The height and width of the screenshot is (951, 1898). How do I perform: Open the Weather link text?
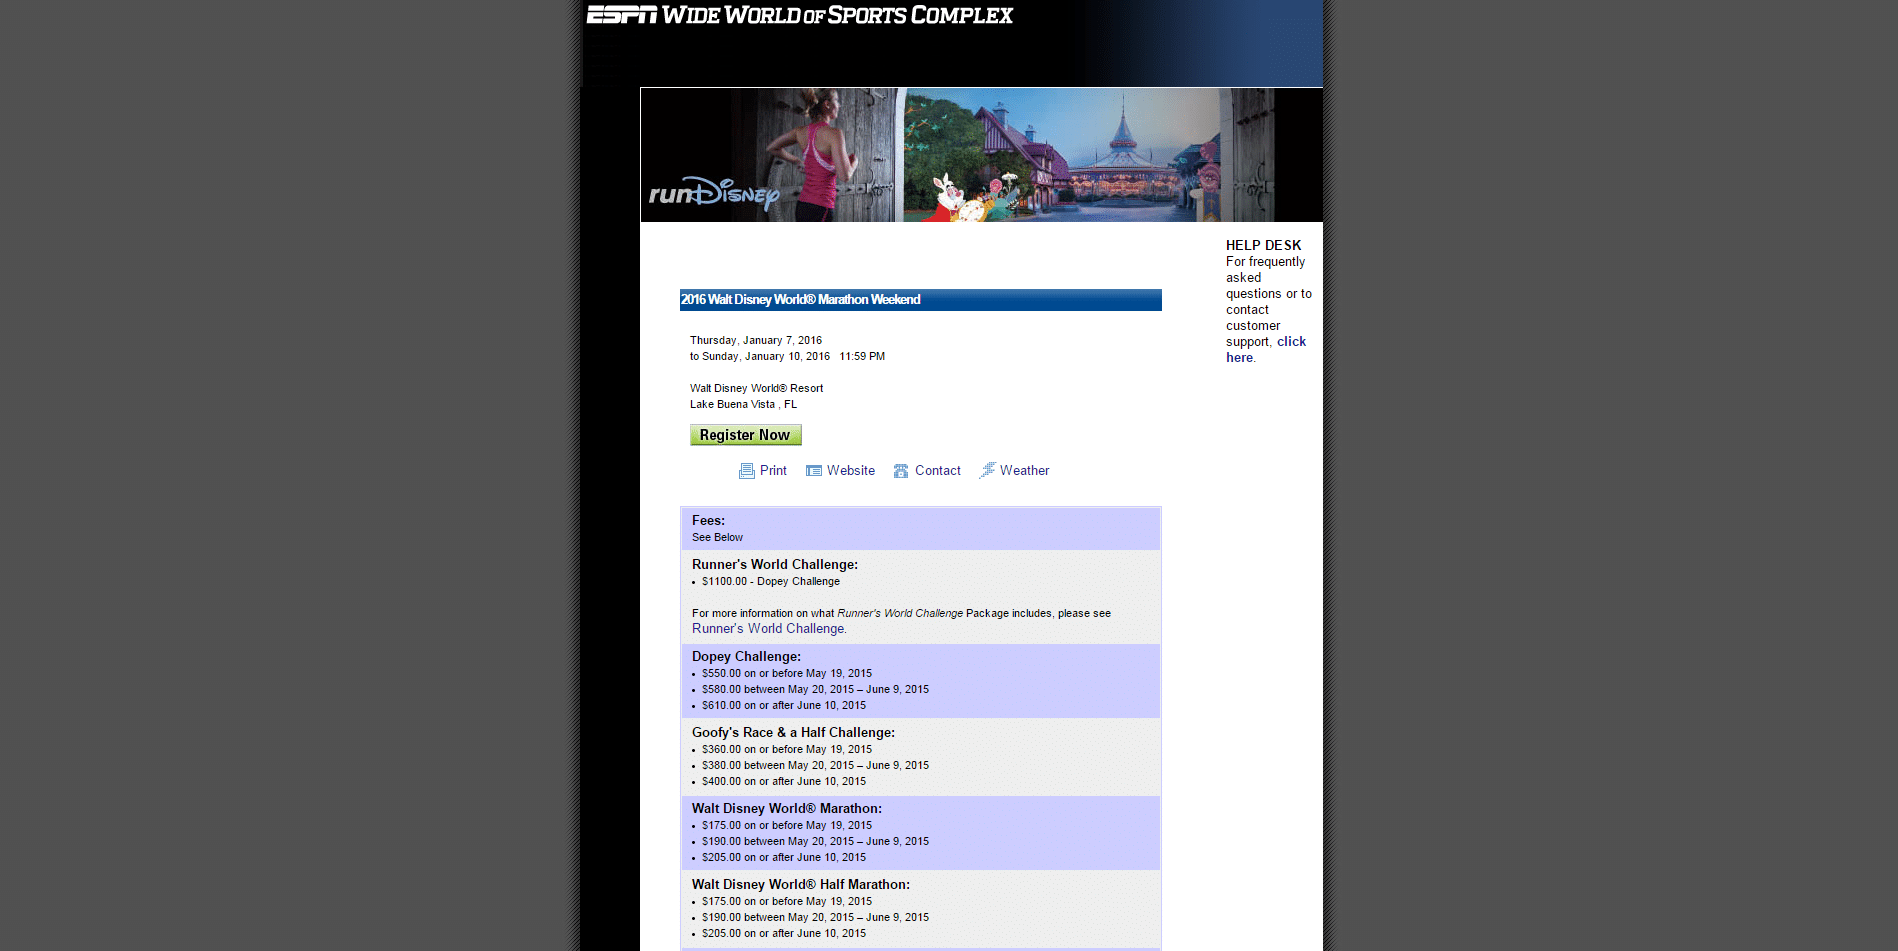pyautogui.click(x=1024, y=471)
